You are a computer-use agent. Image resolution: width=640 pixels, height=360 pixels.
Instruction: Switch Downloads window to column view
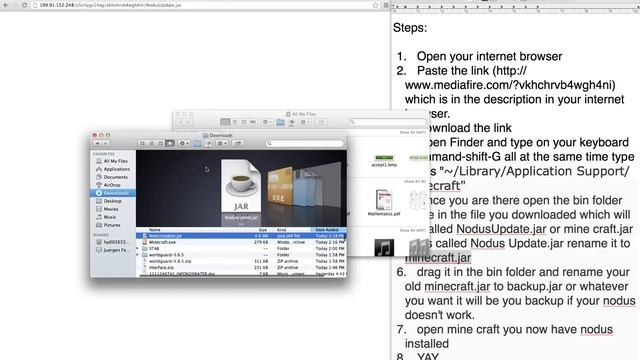(160, 143)
